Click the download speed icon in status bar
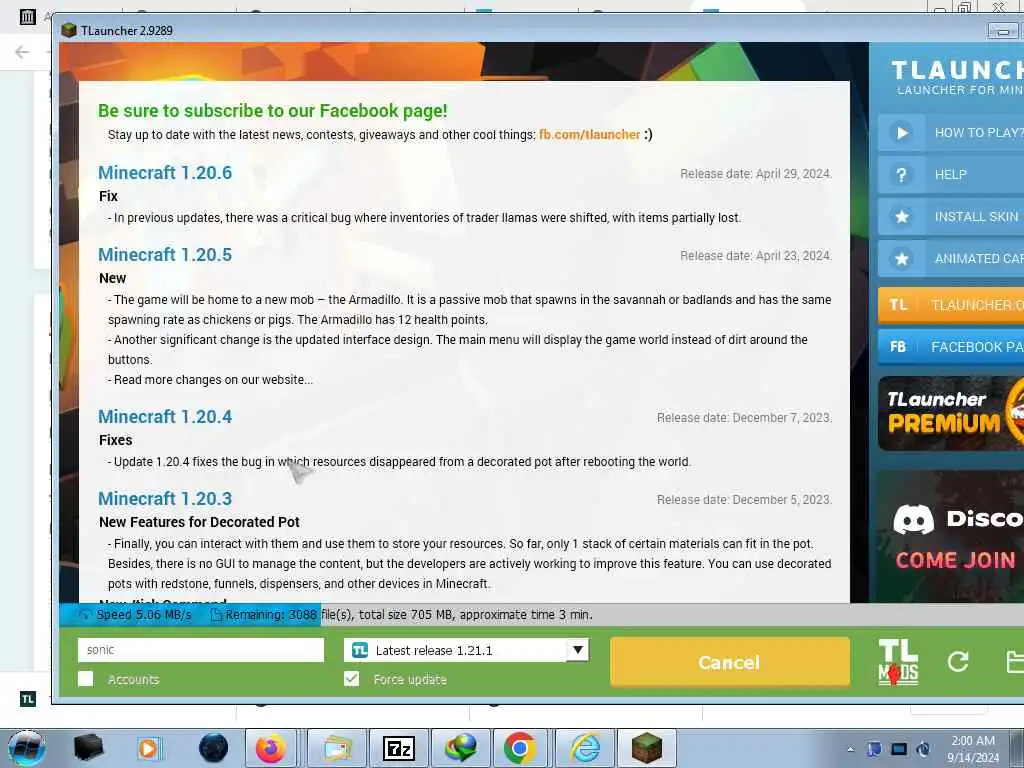Image resolution: width=1024 pixels, height=768 pixels. click(x=84, y=615)
